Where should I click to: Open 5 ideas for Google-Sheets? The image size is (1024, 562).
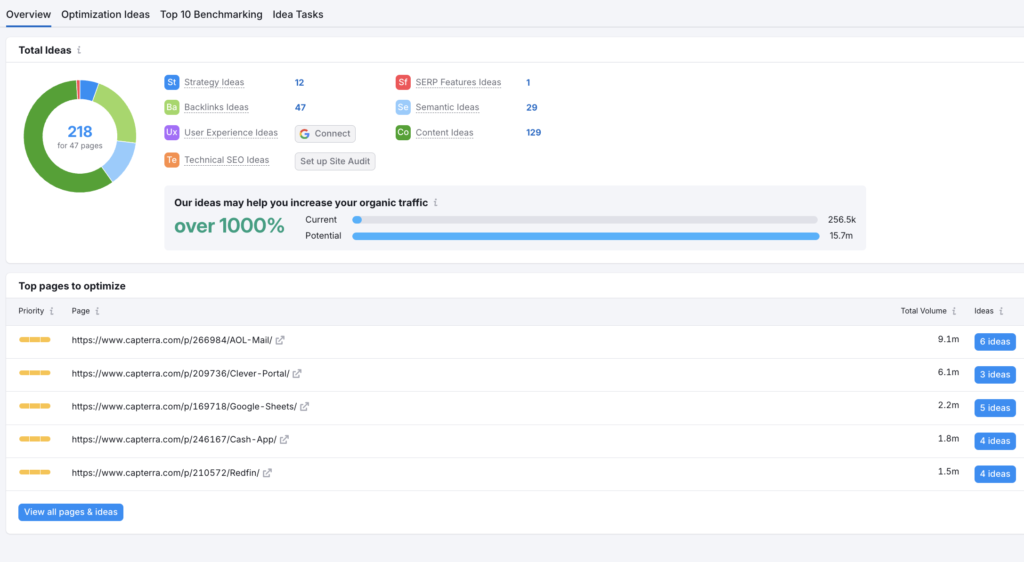(995, 408)
